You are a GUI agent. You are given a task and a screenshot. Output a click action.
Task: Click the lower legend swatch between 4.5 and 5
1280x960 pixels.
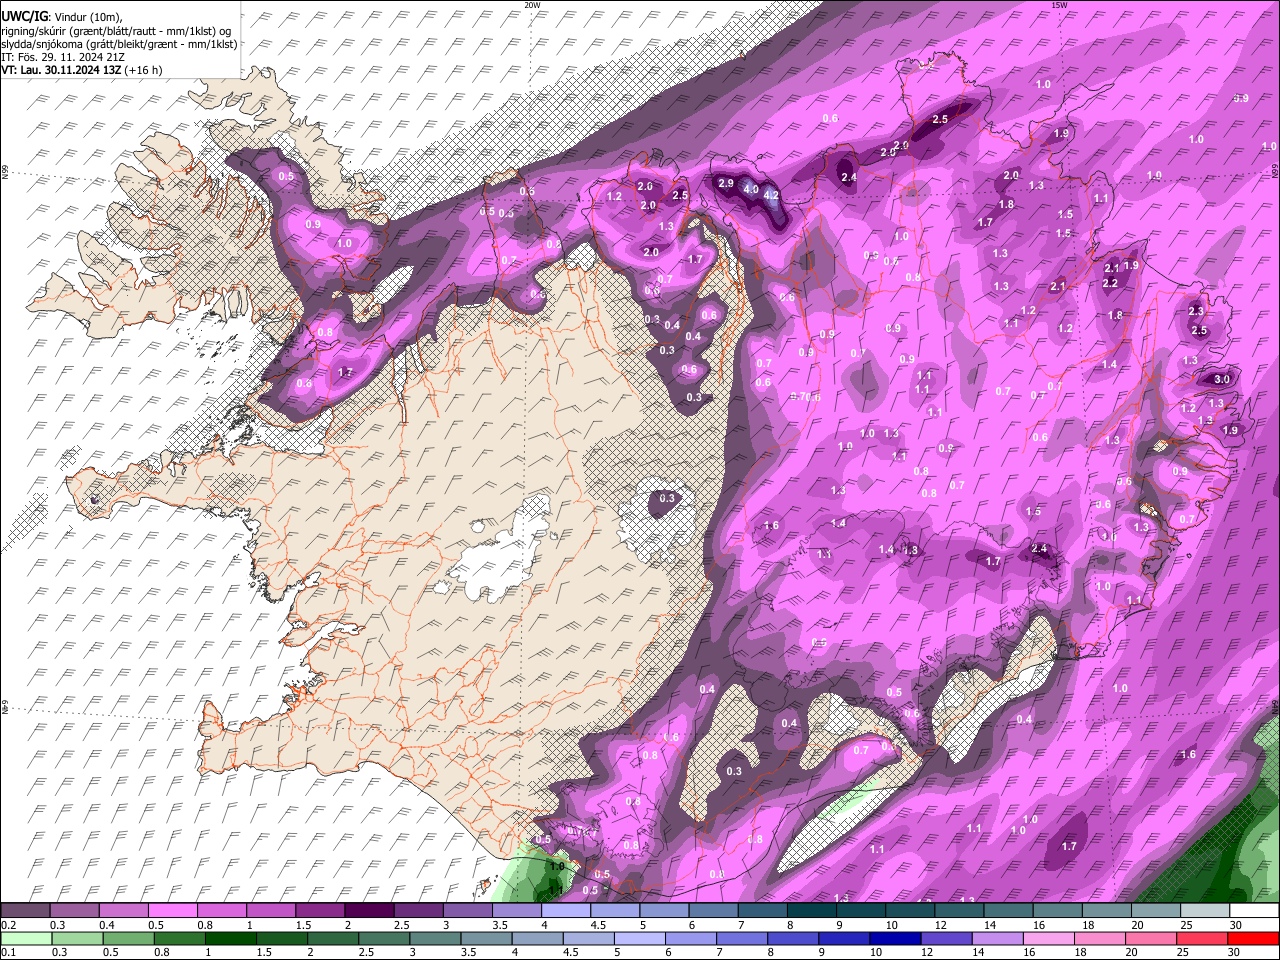588,938
